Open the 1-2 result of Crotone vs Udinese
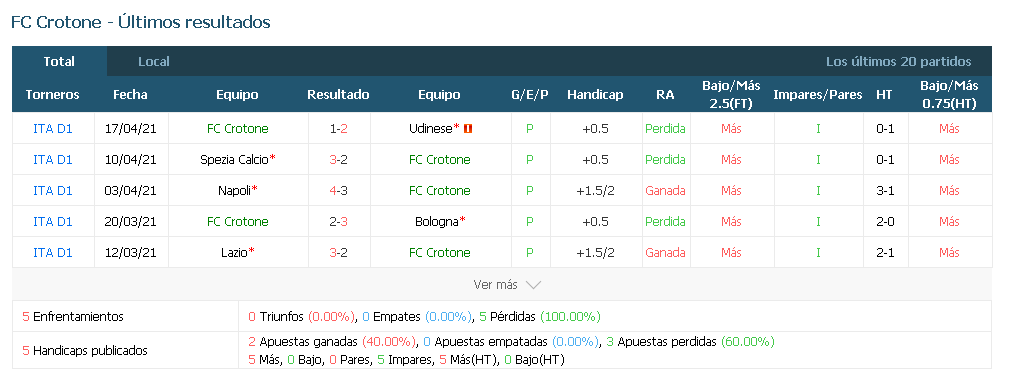 pyautogui.click(x=338, y=129)
